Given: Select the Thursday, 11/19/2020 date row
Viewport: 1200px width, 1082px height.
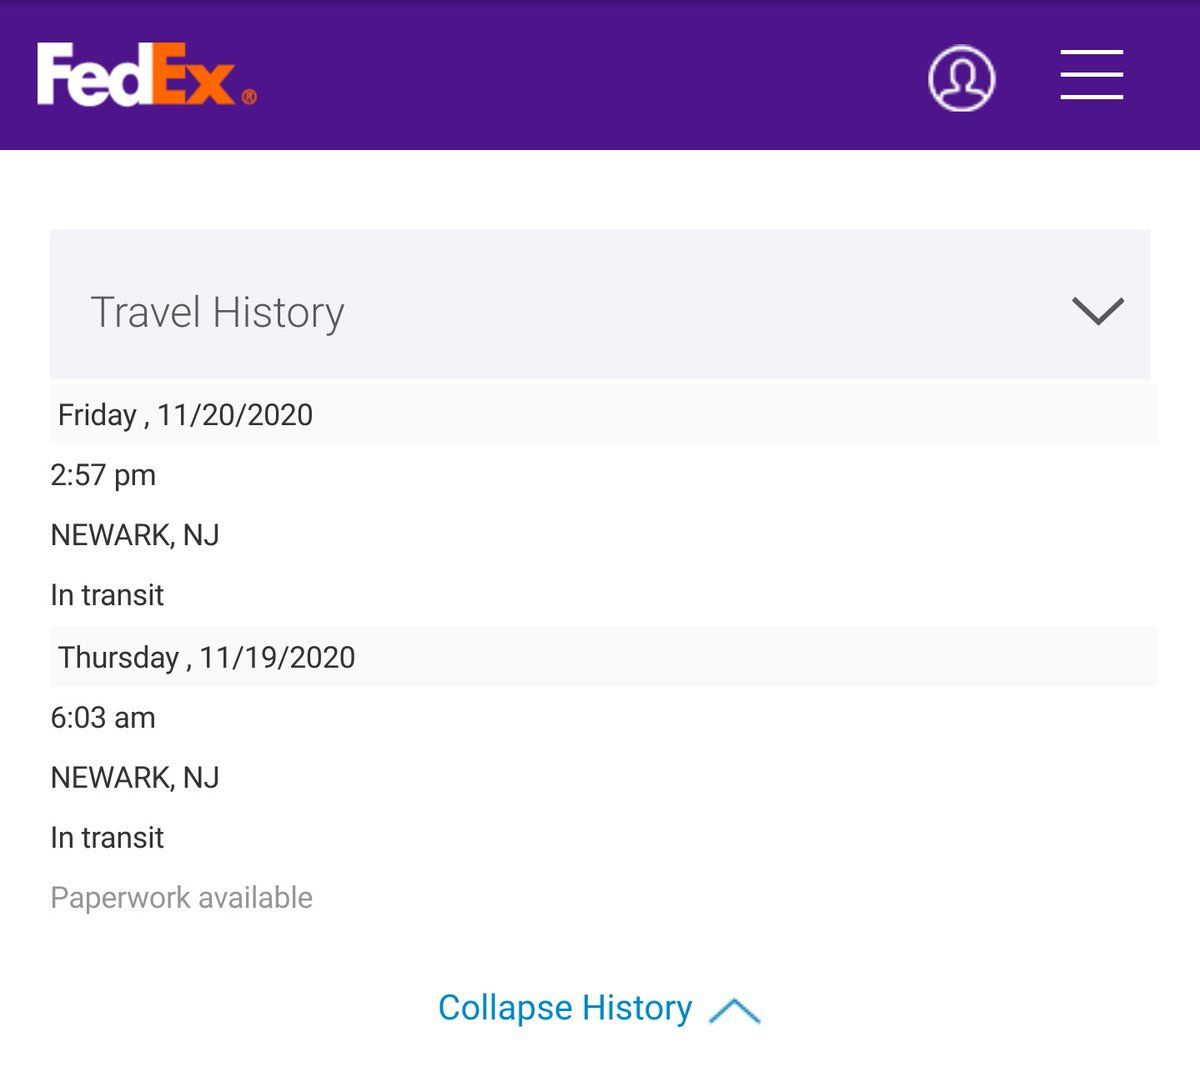Looking at the screenshot, I should [206, 657].
